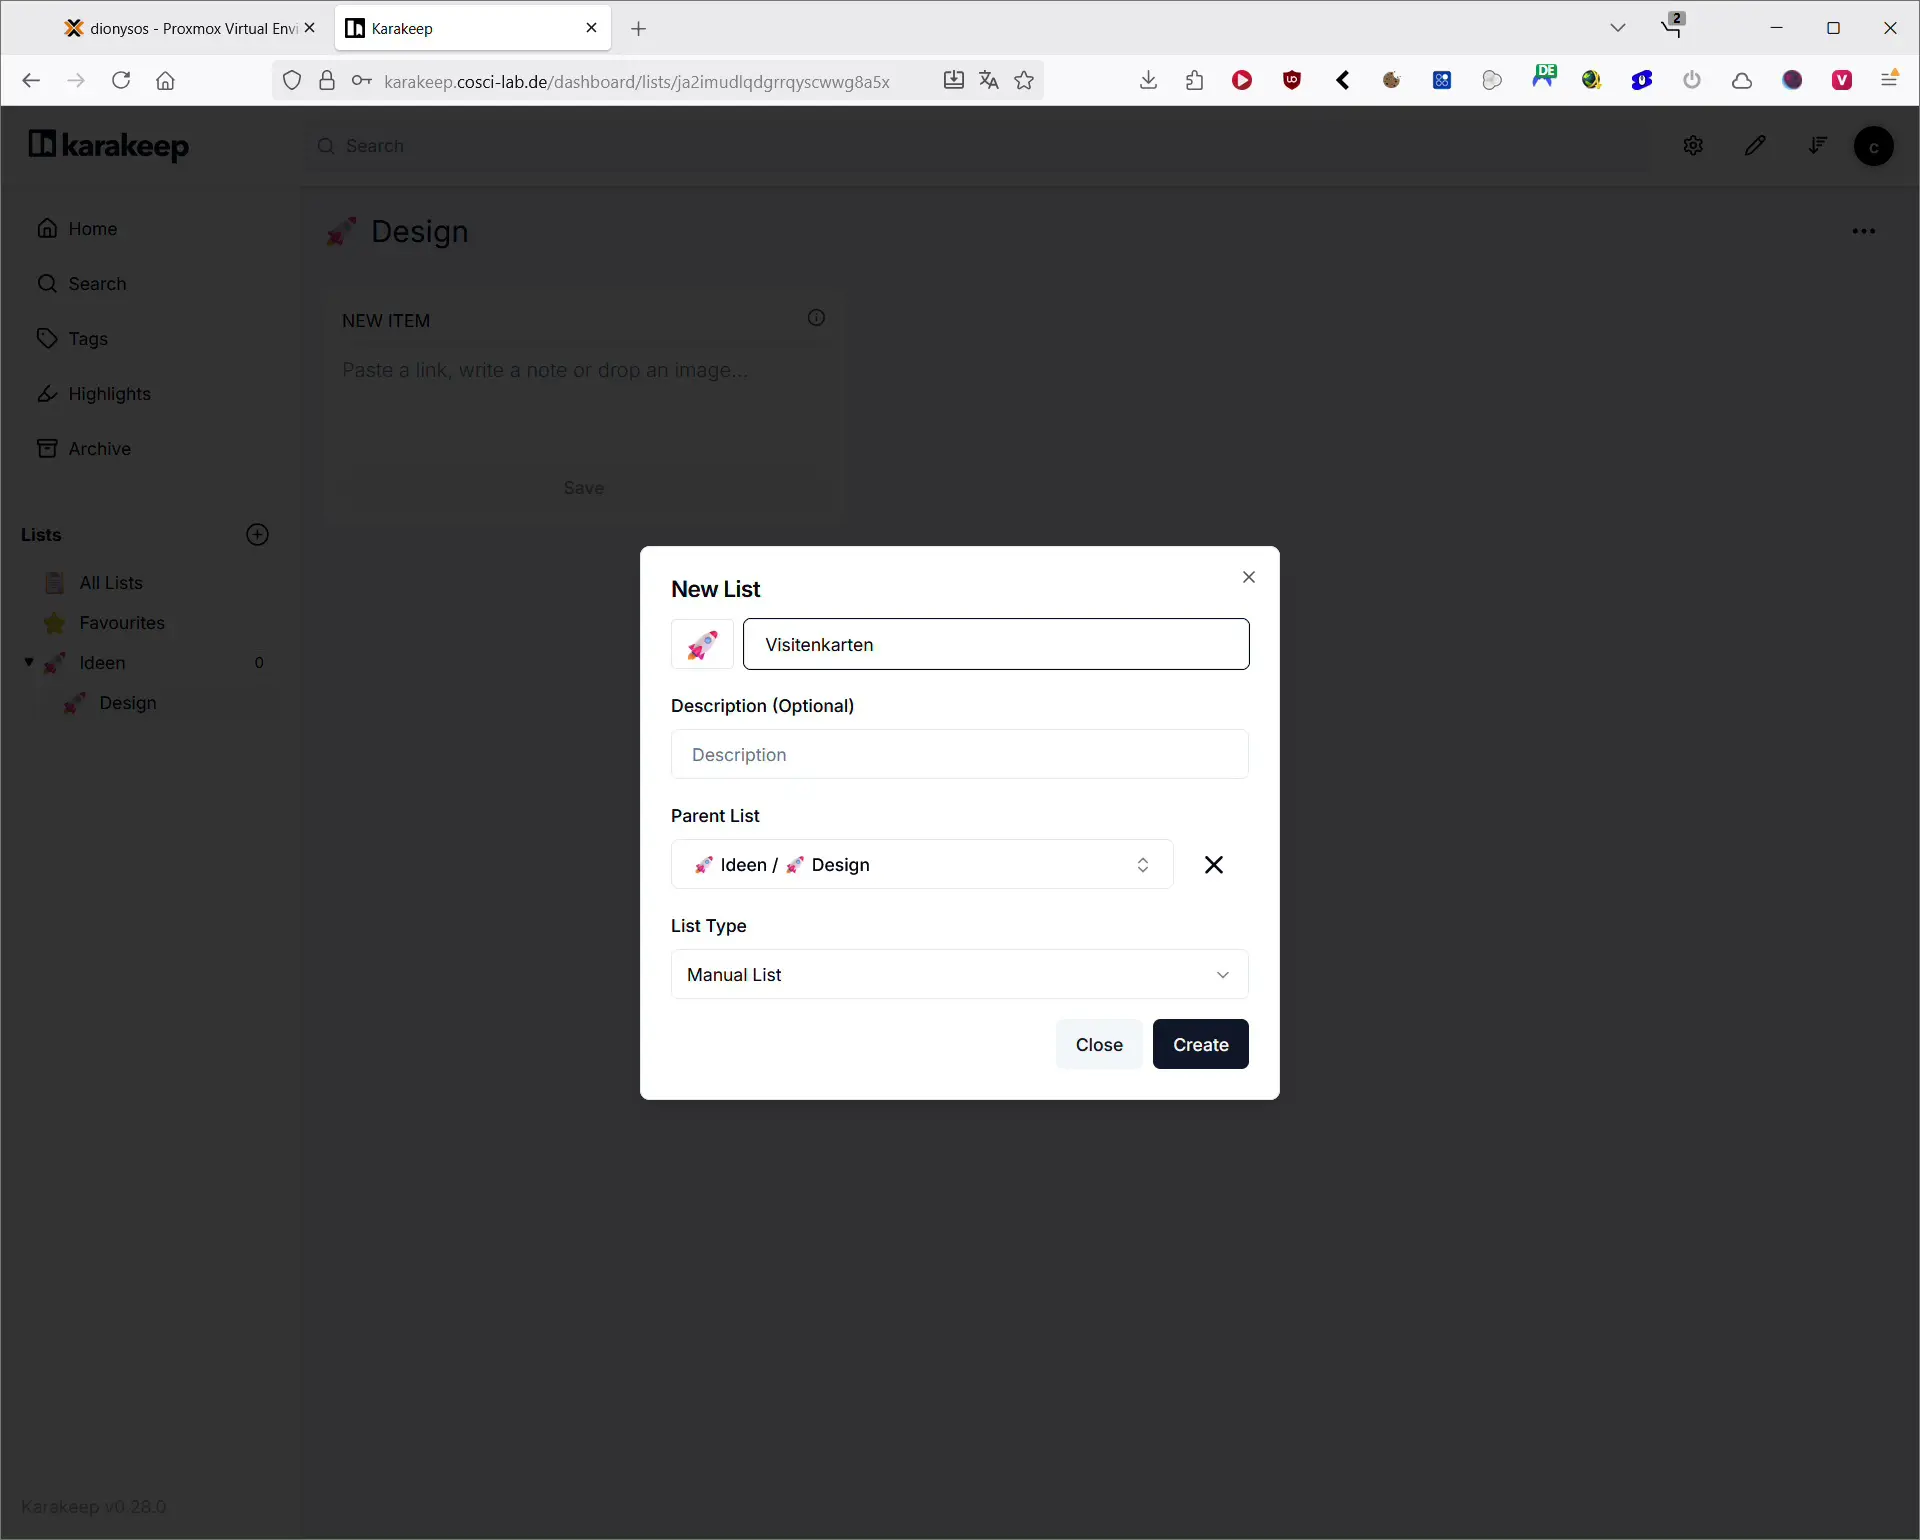
Task: Expand the List Type dropdown
Action: [960, 975]
